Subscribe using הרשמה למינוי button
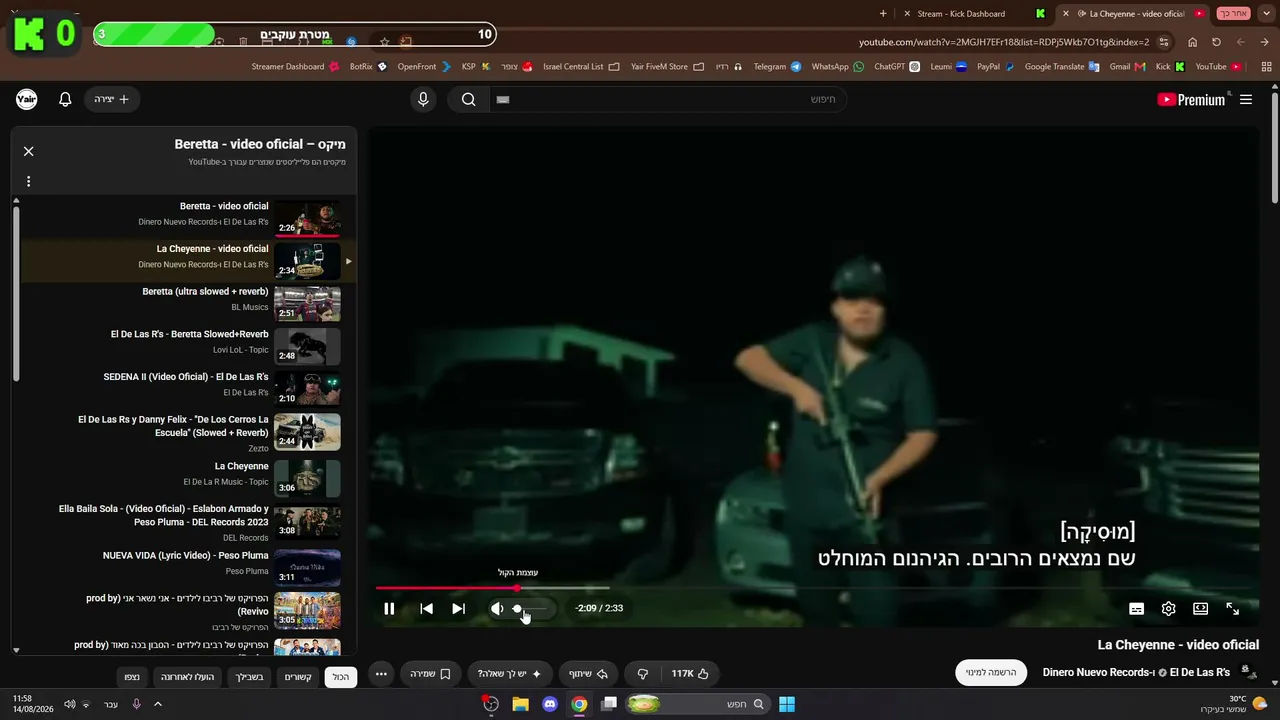 pos(991,672)
